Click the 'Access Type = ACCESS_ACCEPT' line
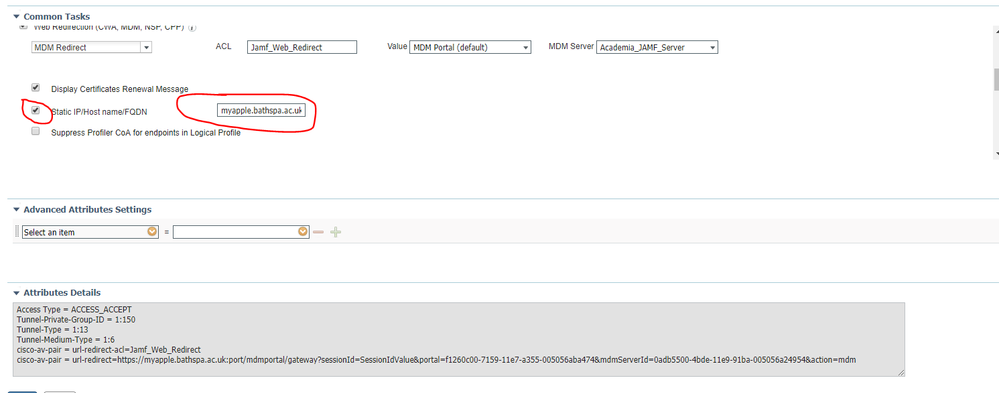The width and height of the screenshot is (999, 393). point(74,310)
